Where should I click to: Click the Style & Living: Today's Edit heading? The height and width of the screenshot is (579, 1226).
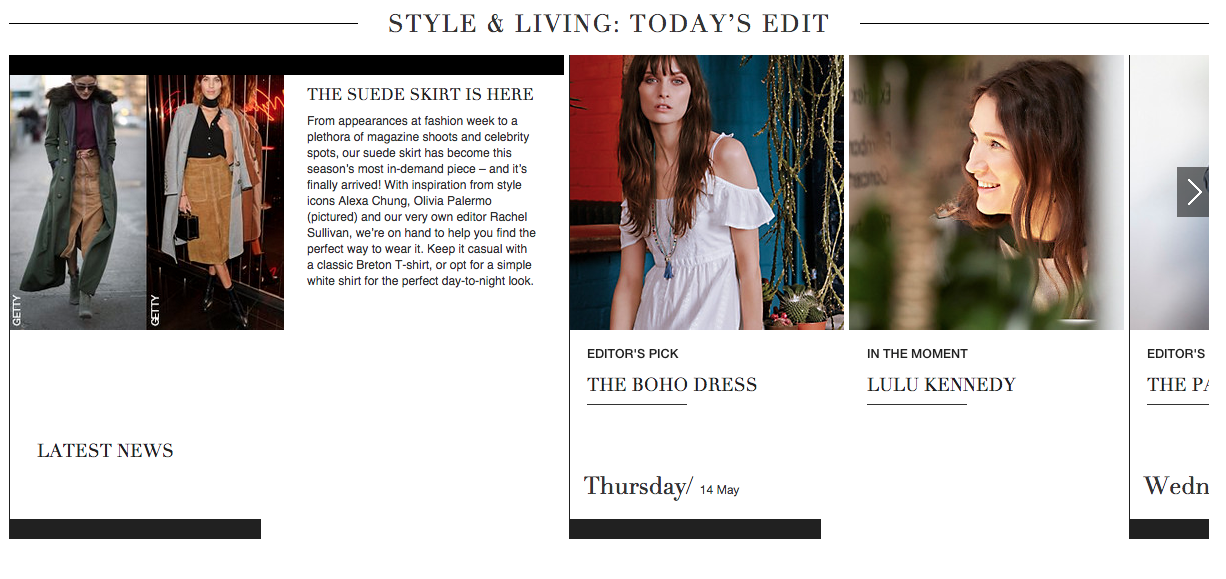pyautogui.click(x=609, y=23)
